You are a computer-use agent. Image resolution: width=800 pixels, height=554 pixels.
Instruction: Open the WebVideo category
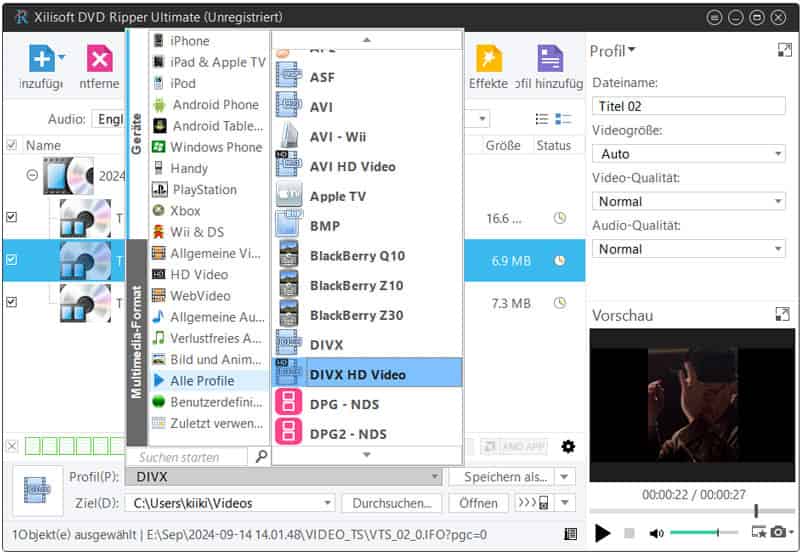tap(209, 296)
